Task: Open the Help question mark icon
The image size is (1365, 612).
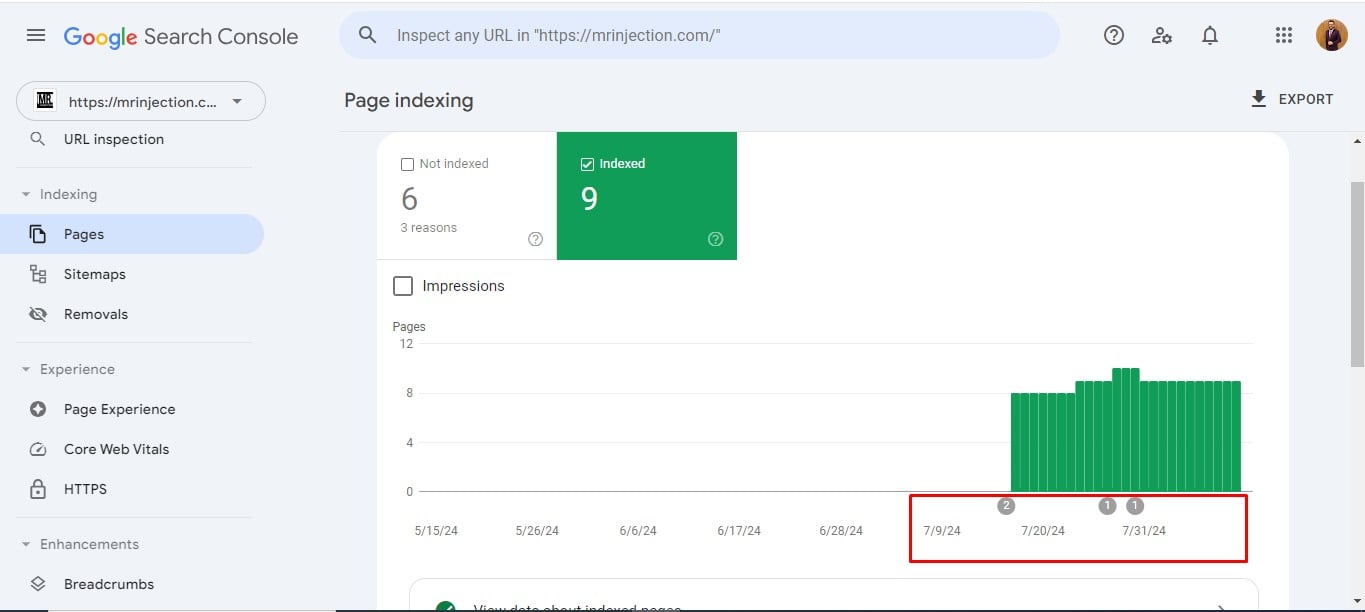Action: click(x=1114, y=36)
